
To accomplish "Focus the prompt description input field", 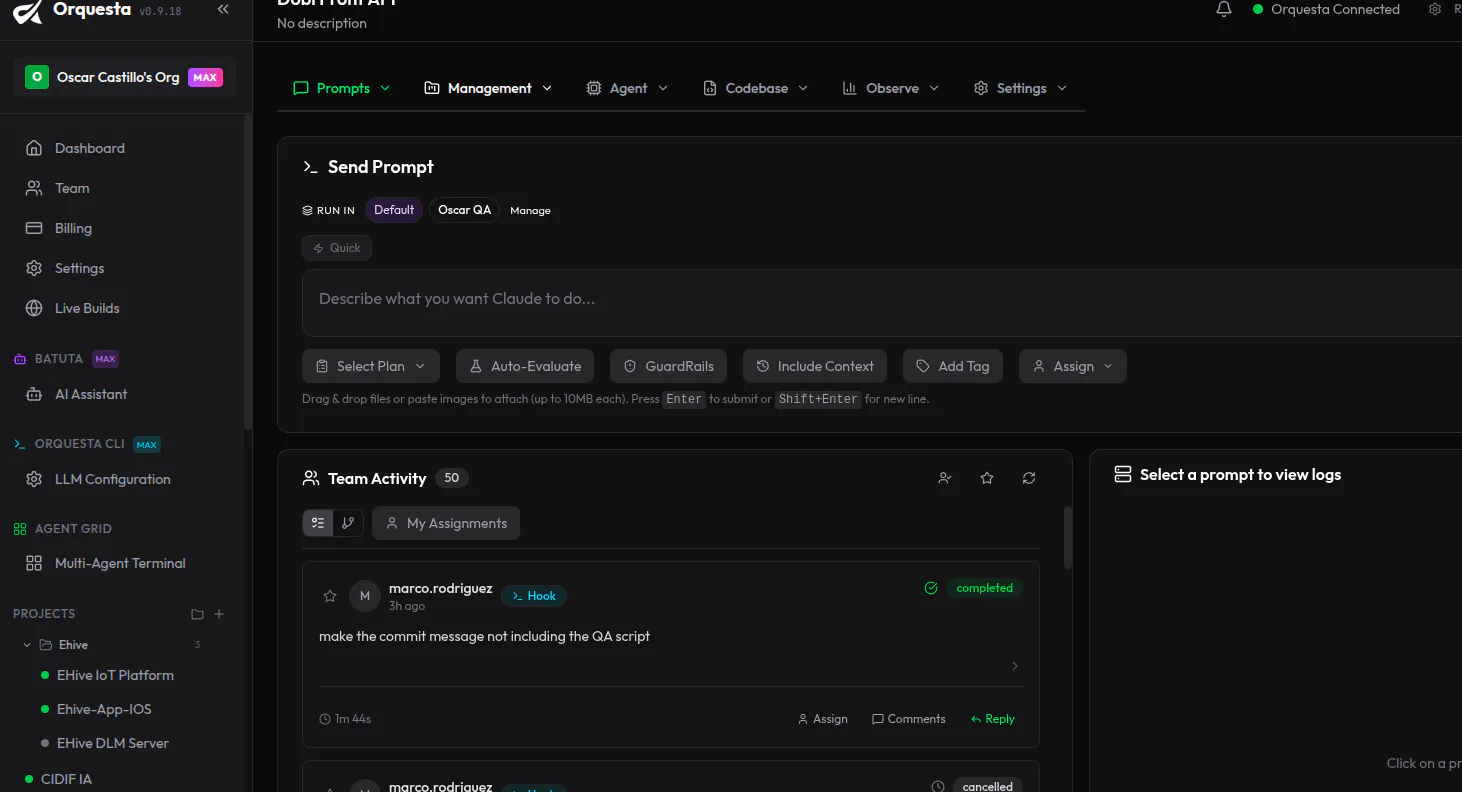I will tap(882, 303).
